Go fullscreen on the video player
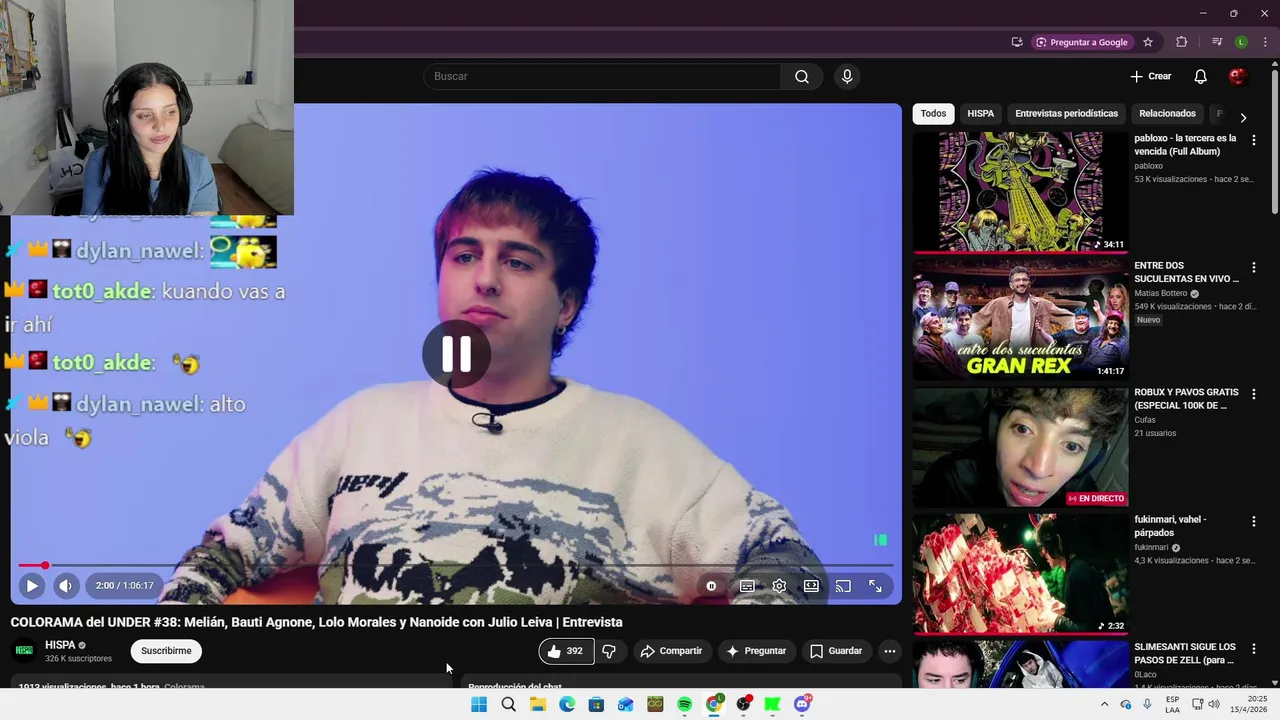This screenshot has height=720, width=1280. click(x=875, y=586)
